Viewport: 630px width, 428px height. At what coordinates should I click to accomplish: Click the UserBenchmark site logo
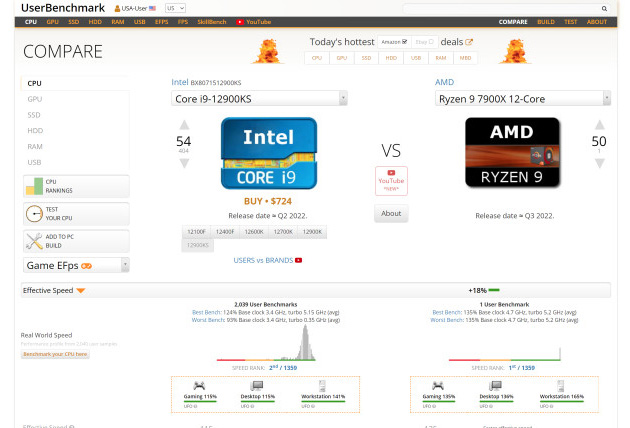(63, 8)
